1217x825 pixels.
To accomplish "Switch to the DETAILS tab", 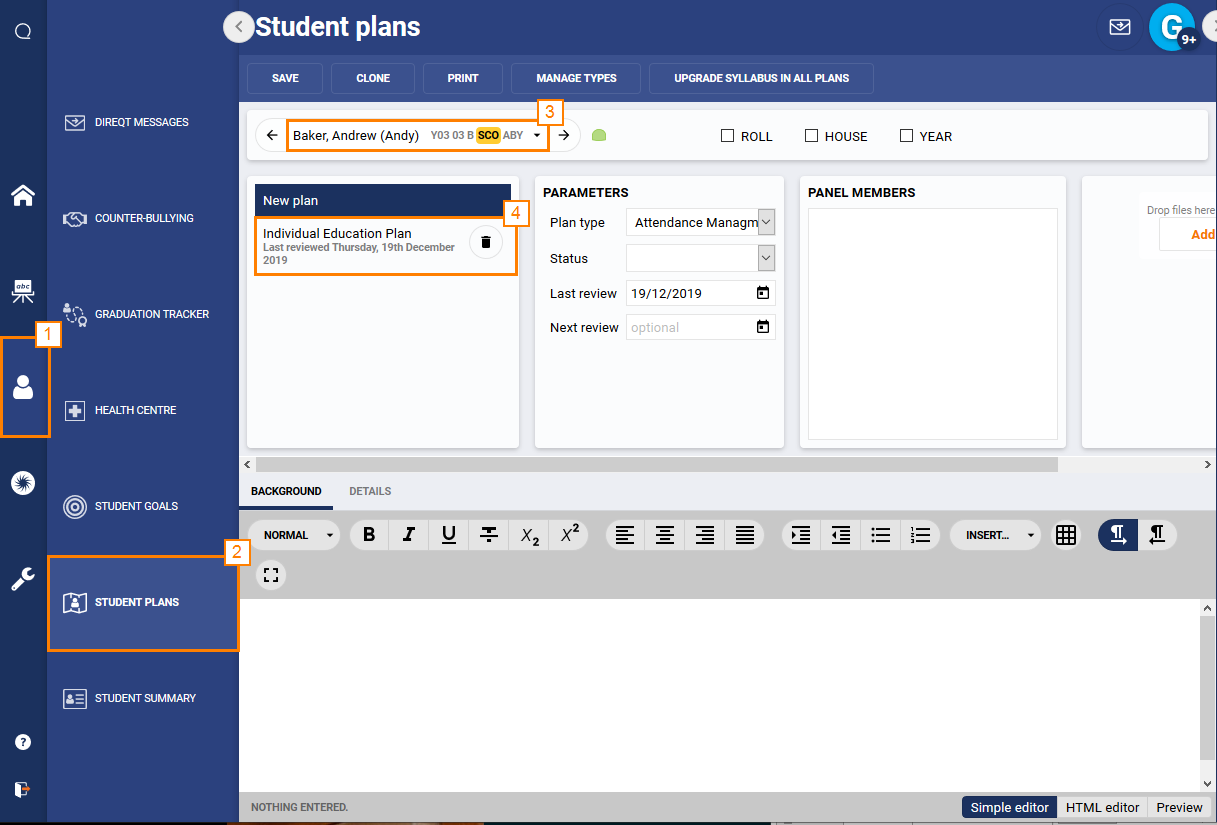I will [x=370, y=491].
